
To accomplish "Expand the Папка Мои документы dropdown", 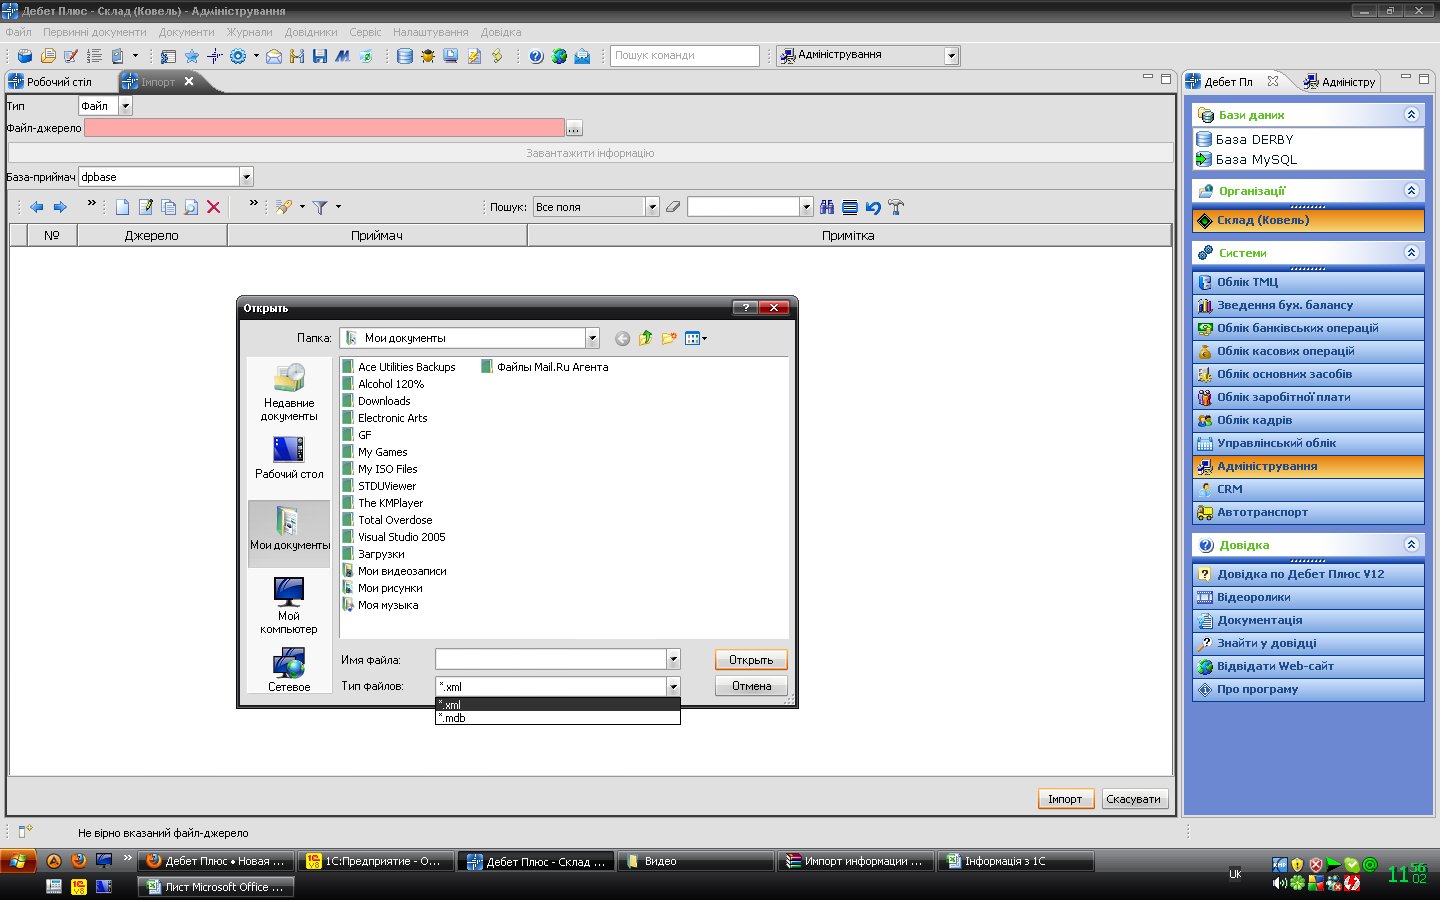I will (x=592, y=338).
